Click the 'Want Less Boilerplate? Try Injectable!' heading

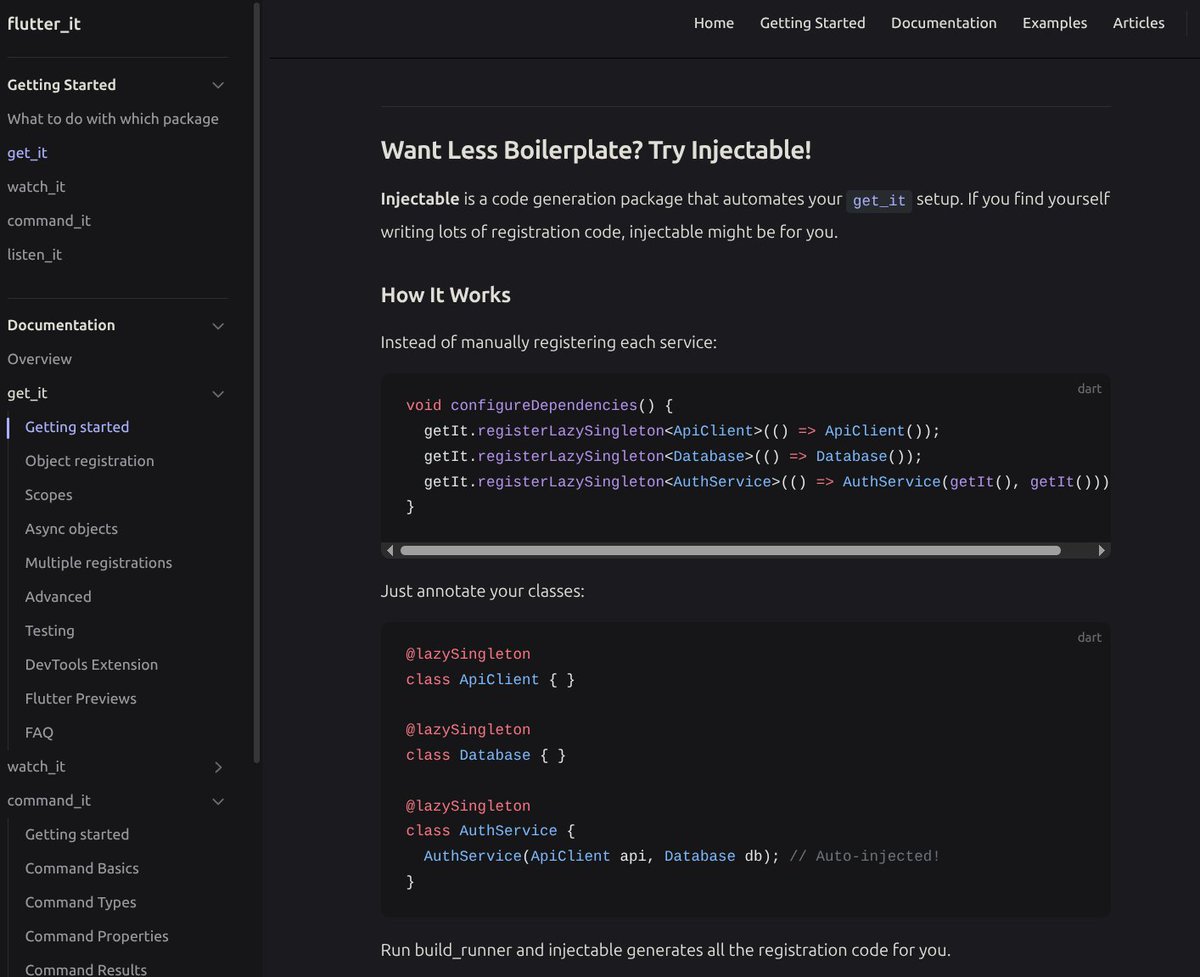pos(596,151)
